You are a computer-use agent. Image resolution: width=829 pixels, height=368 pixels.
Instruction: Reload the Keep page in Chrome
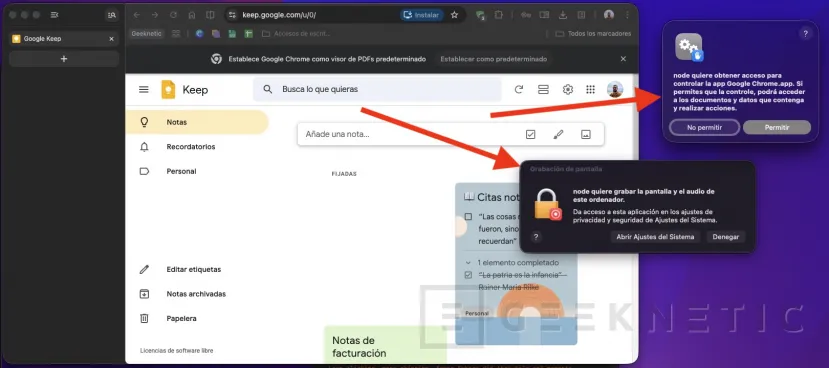(173, 15)
